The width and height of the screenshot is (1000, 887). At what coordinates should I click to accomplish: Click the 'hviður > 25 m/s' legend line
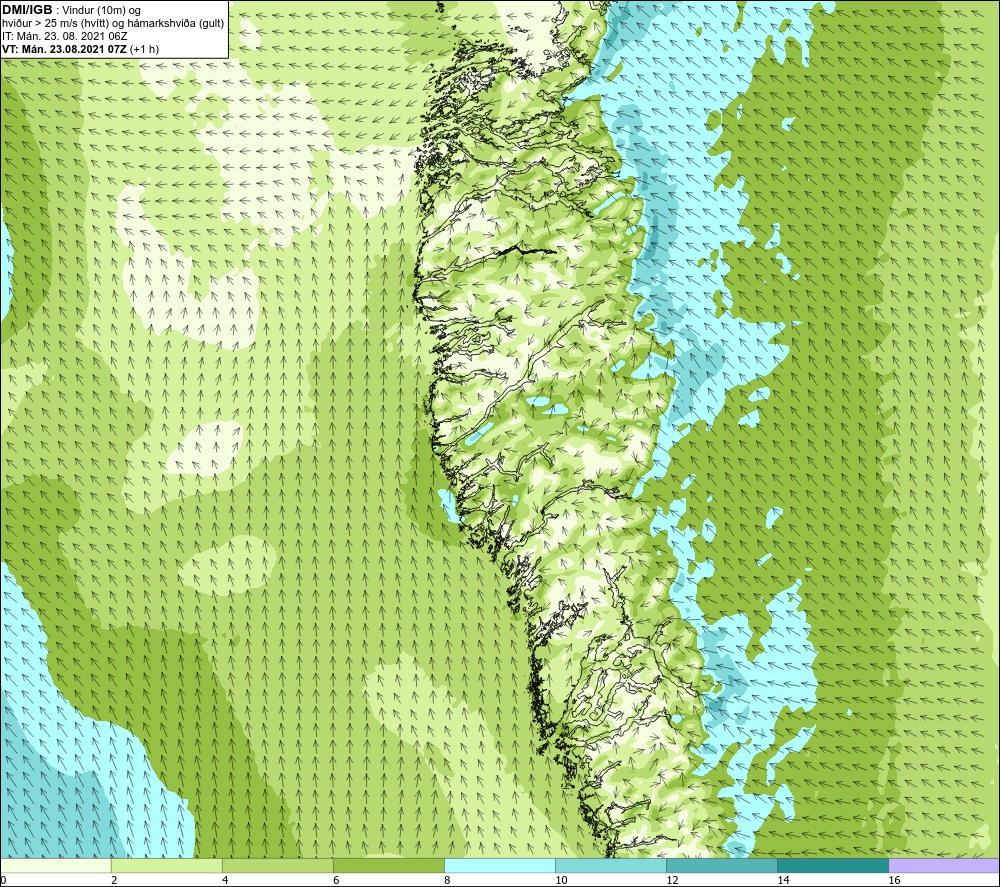point(113,24)
